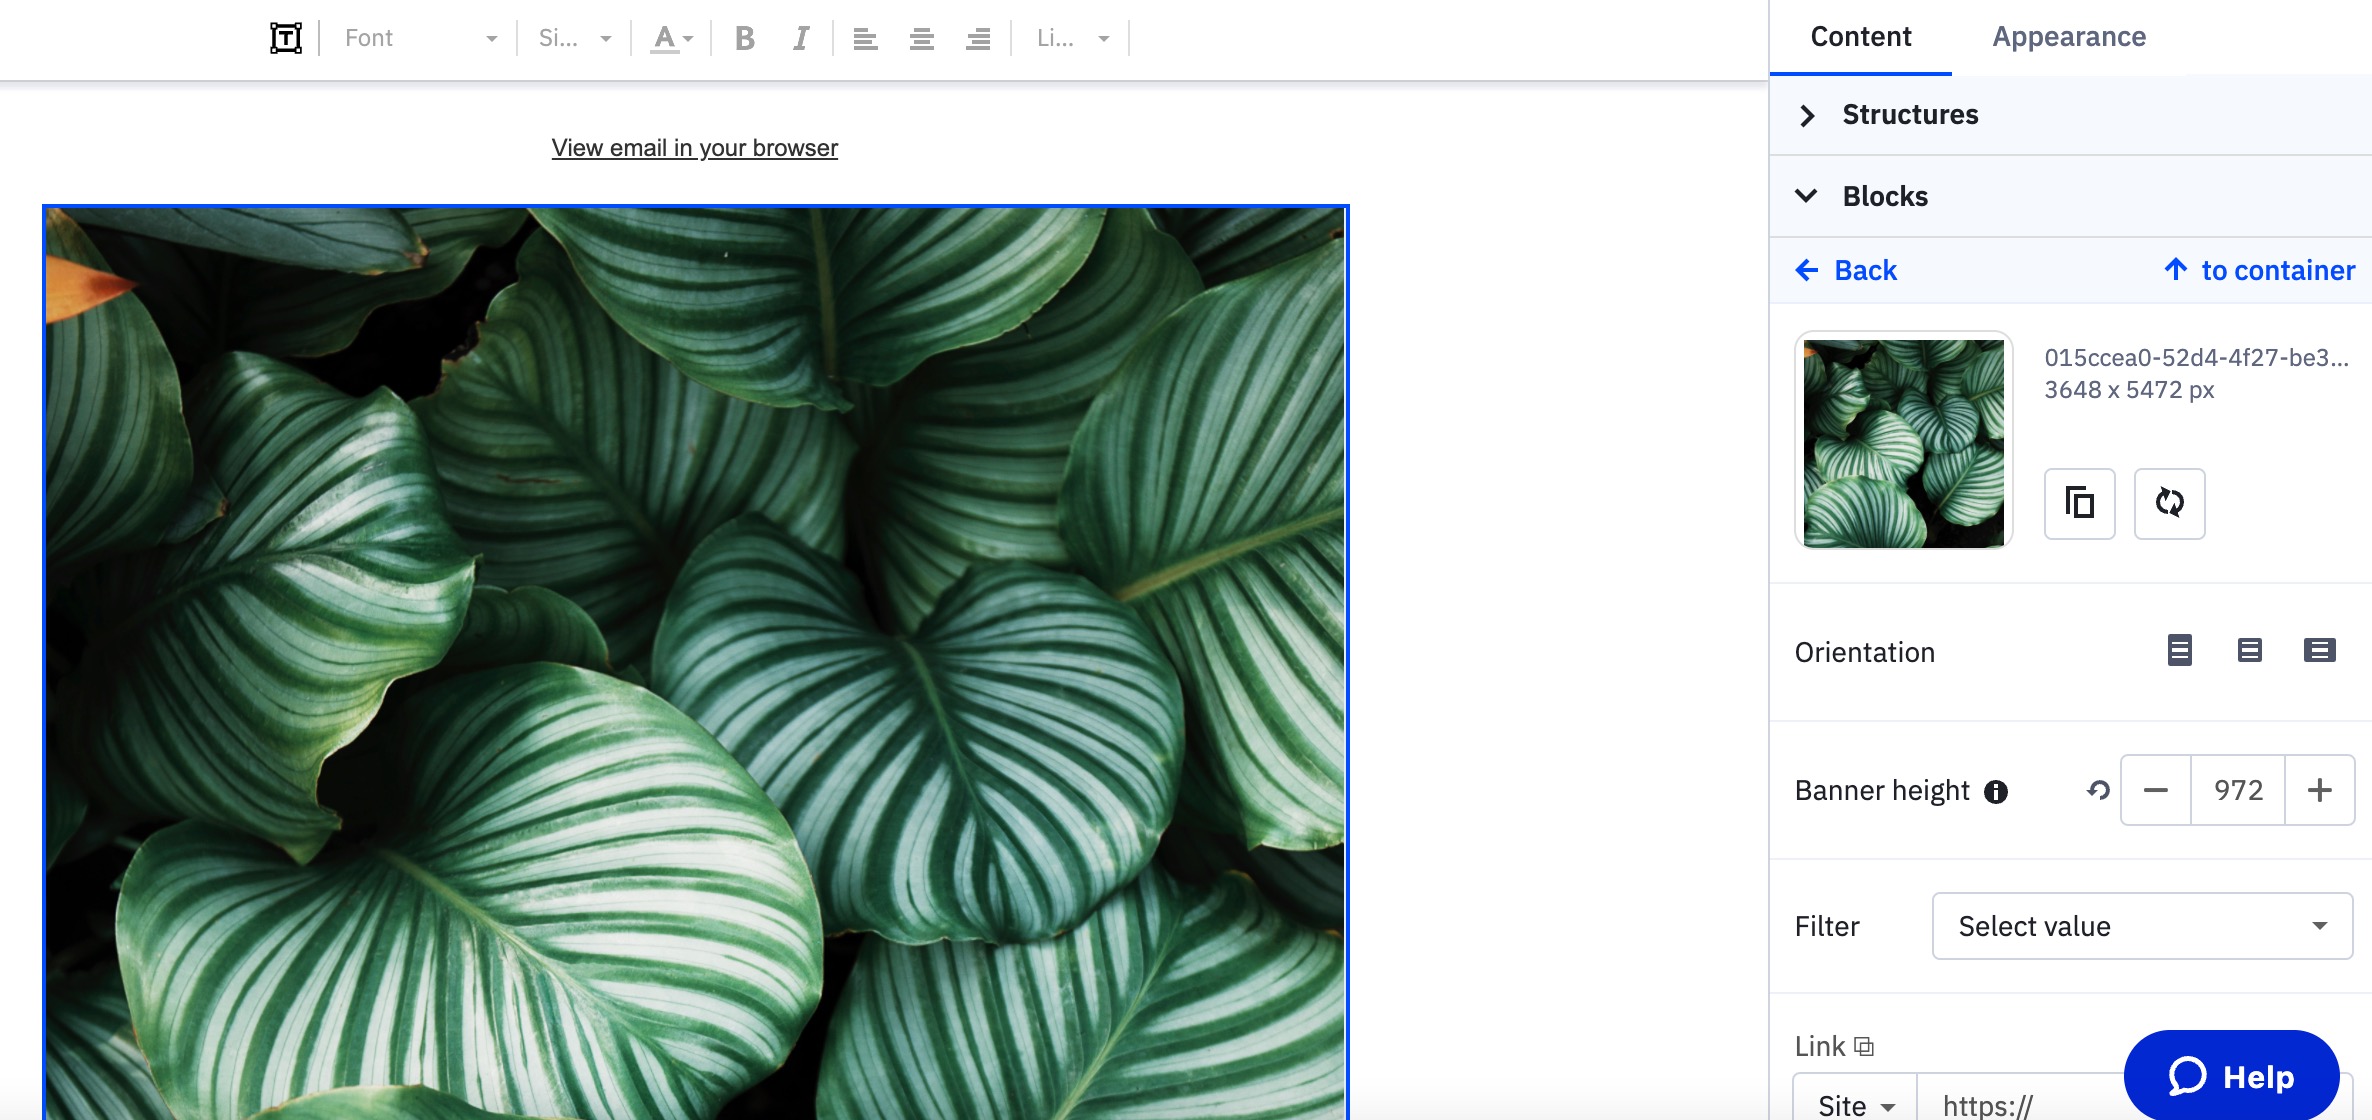Open the email in browser link
This screenshot has width=2372, height=1120.
[694, 147]
